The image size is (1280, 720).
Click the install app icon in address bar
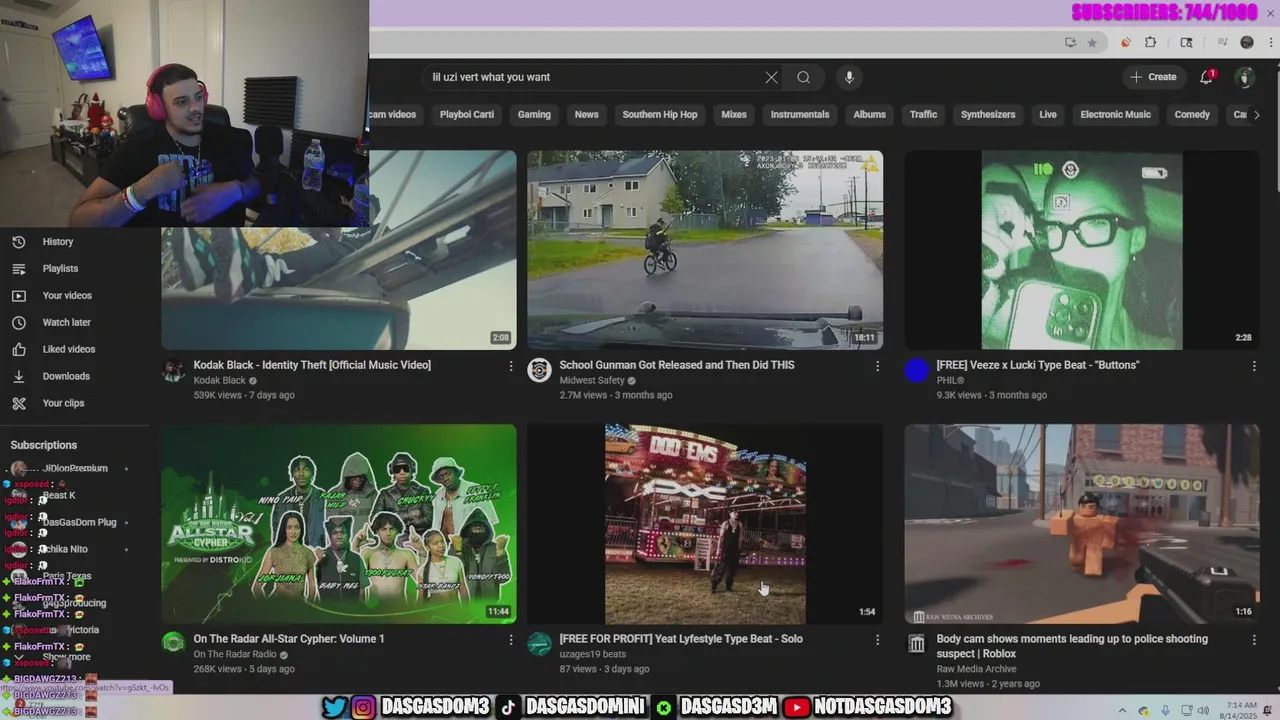click(x=1070, y=42)
